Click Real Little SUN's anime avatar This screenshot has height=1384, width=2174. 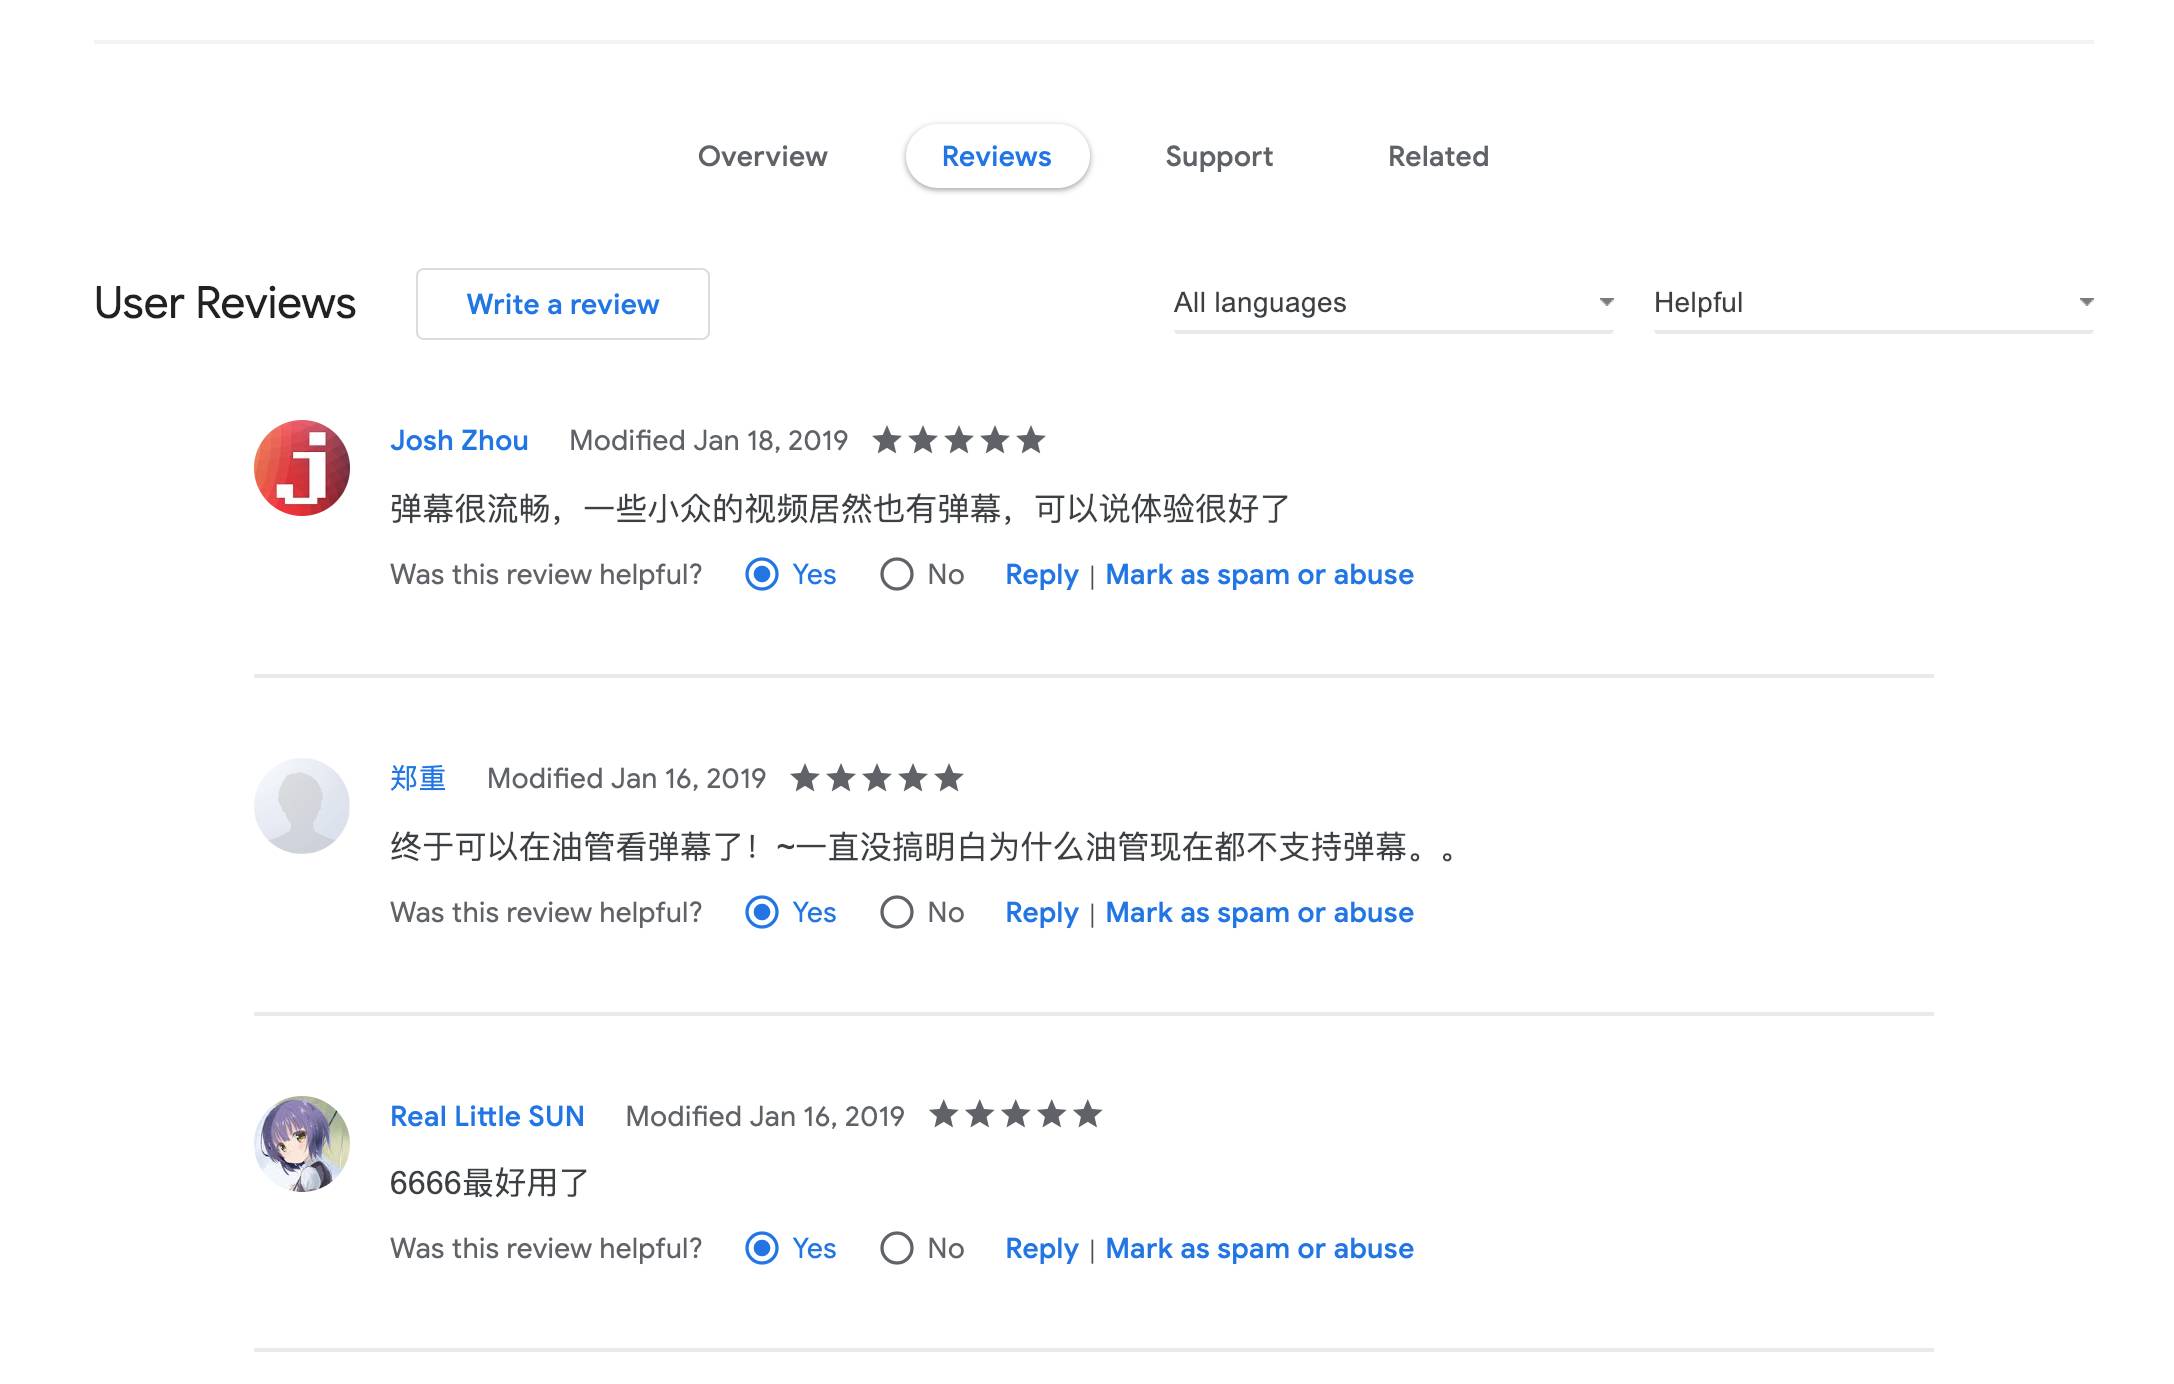click(x=301, y=1143)
